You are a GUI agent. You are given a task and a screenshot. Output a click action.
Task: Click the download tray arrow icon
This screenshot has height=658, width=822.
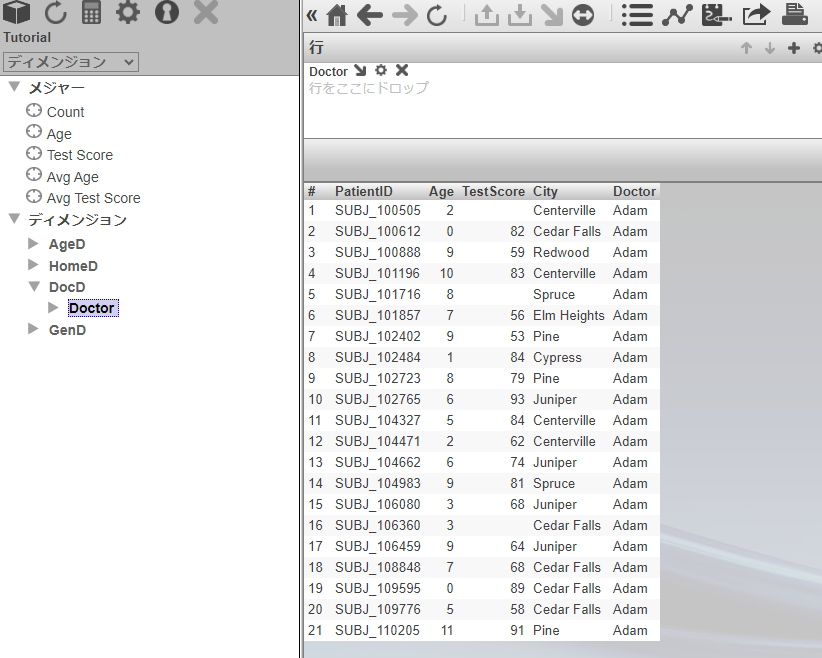520,15
